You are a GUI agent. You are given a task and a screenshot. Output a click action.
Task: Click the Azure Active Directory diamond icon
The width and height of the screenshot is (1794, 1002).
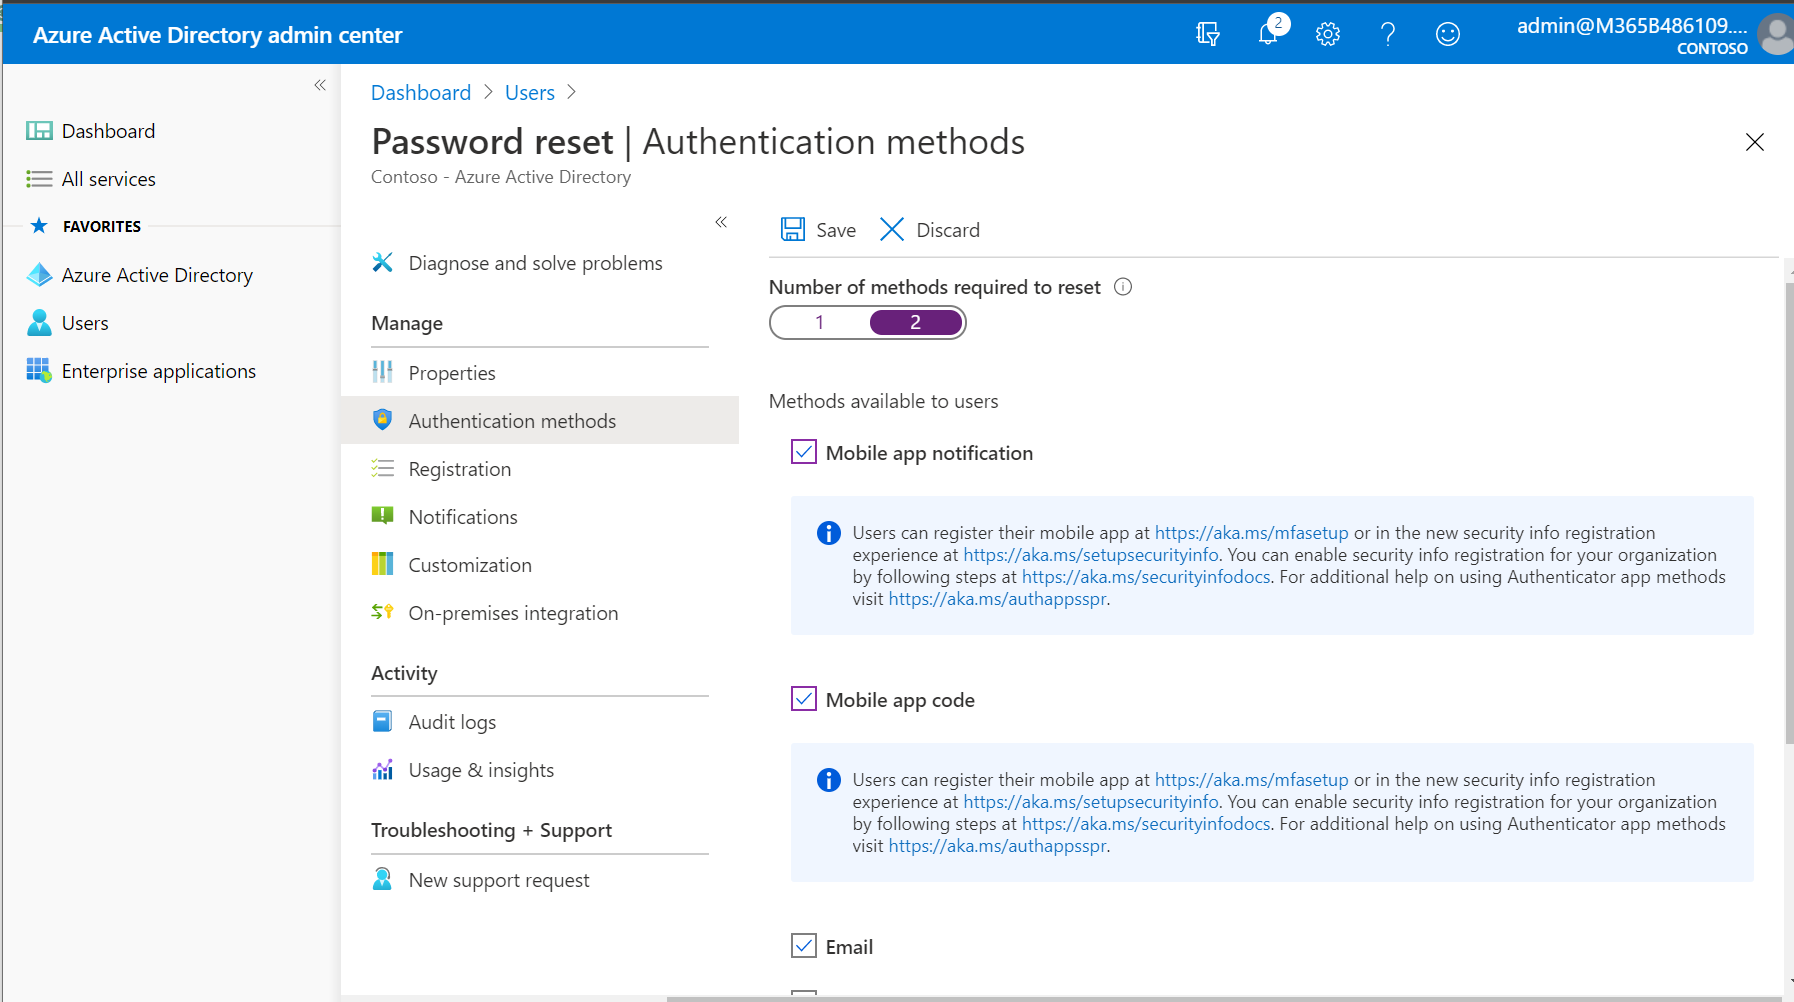[x=39, y=275]
